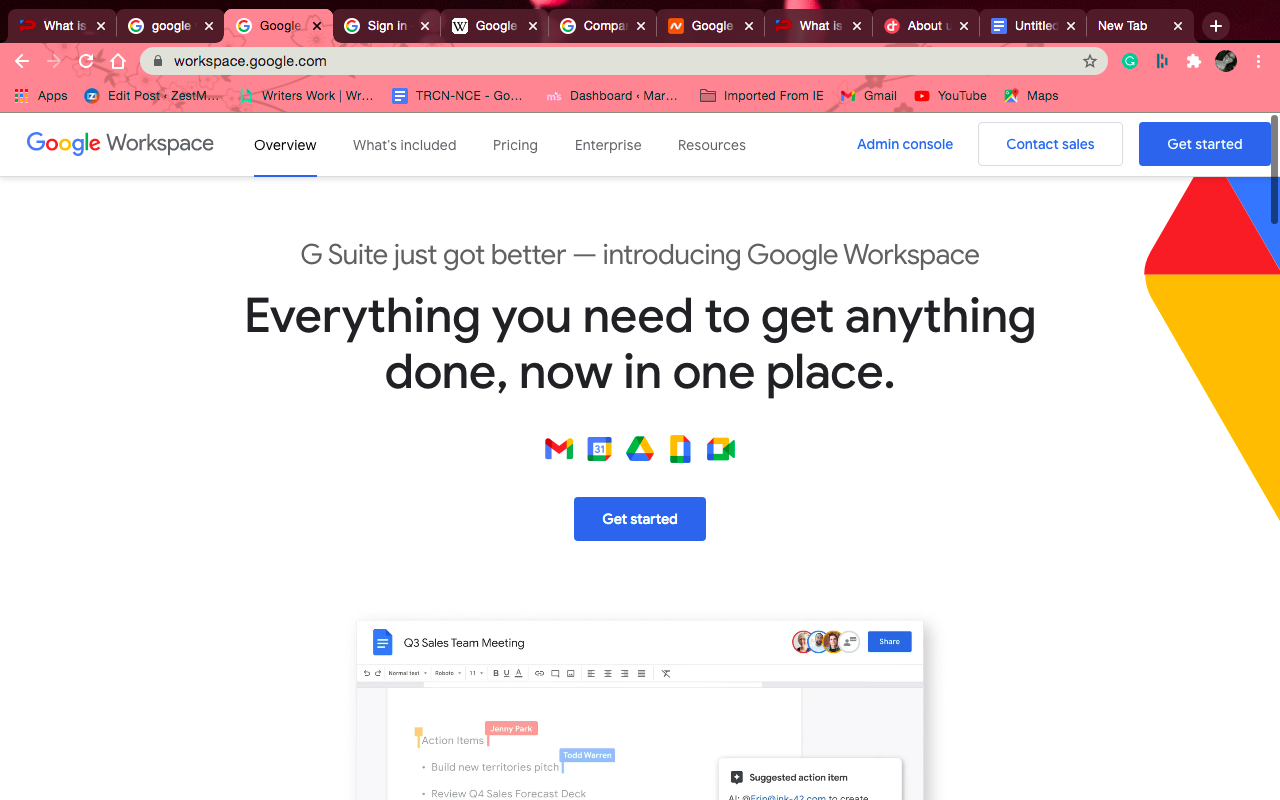Bookmark this page using the star icon
The width and height of the screenshot is (1280, 800).
coord(1090,61)
